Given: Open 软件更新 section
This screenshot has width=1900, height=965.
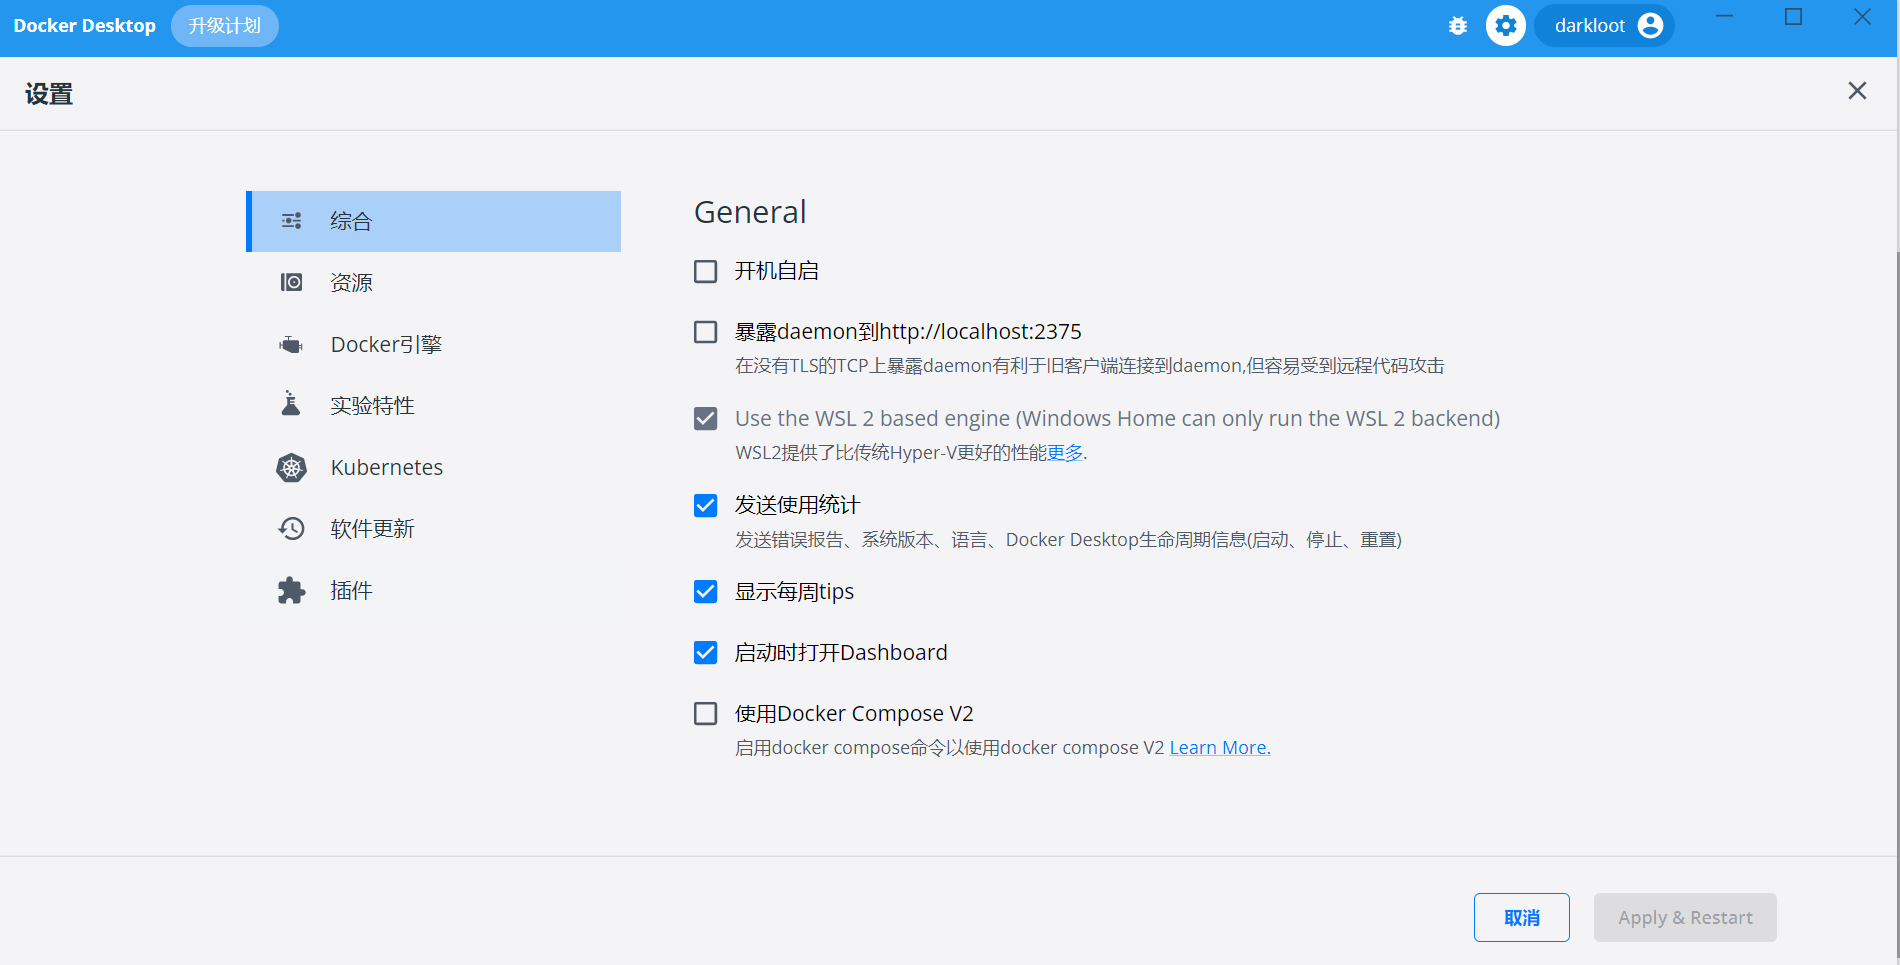Looking at the screenshot, I should tap(434, 528).
